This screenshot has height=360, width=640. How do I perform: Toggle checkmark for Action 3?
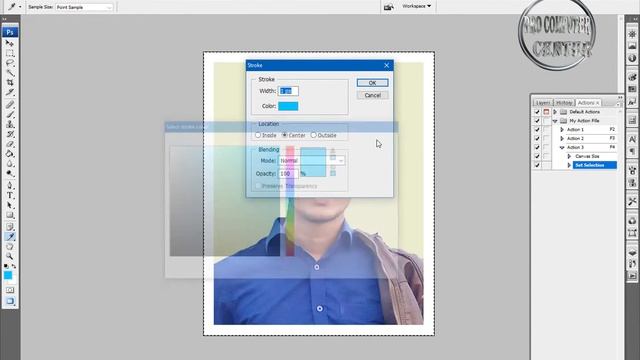pos(537,147)
